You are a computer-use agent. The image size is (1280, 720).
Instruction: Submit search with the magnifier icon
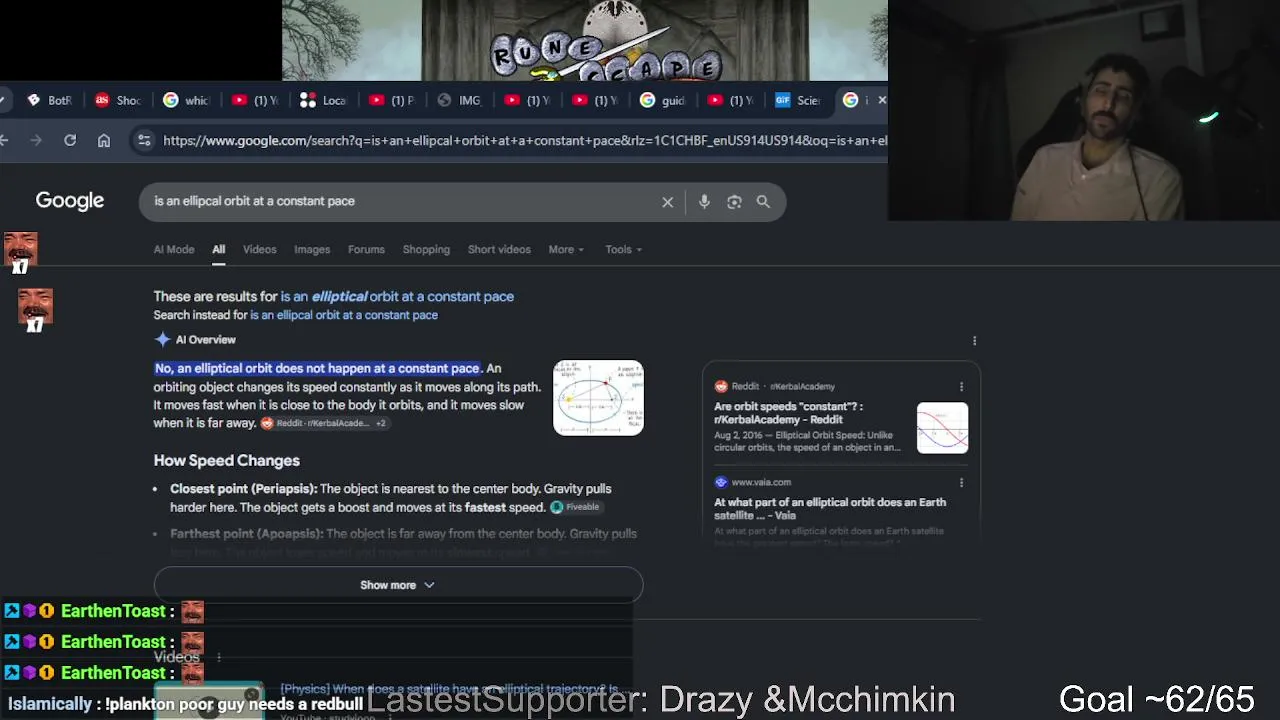(763, 202)
